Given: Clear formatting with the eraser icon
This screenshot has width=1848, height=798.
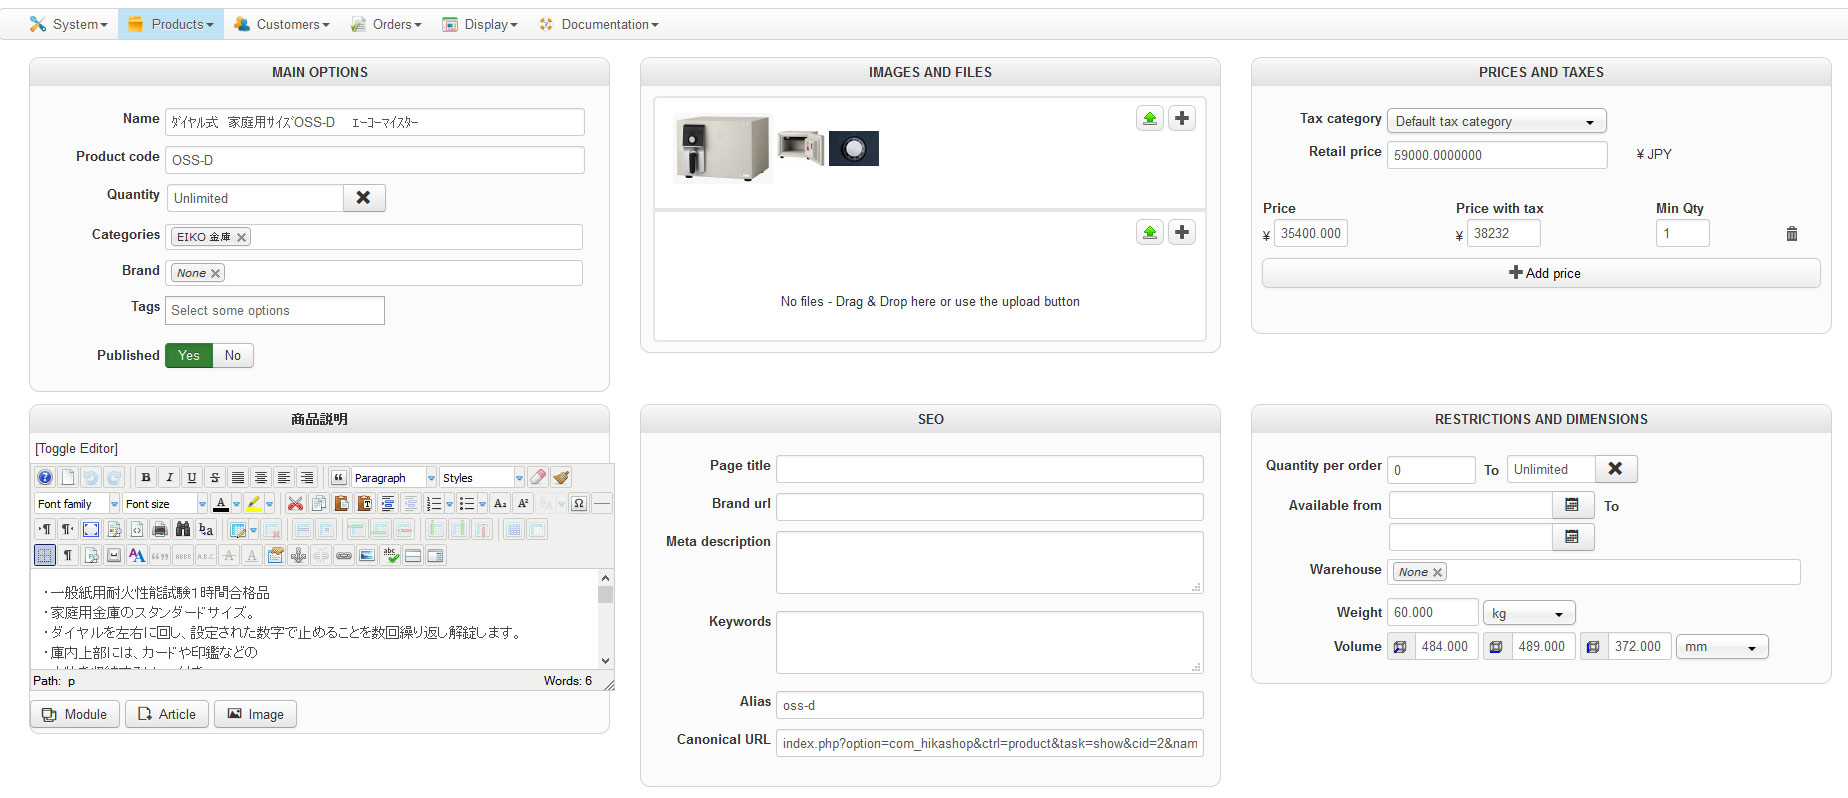Looking at the screenshot, I should click(538, 478).
